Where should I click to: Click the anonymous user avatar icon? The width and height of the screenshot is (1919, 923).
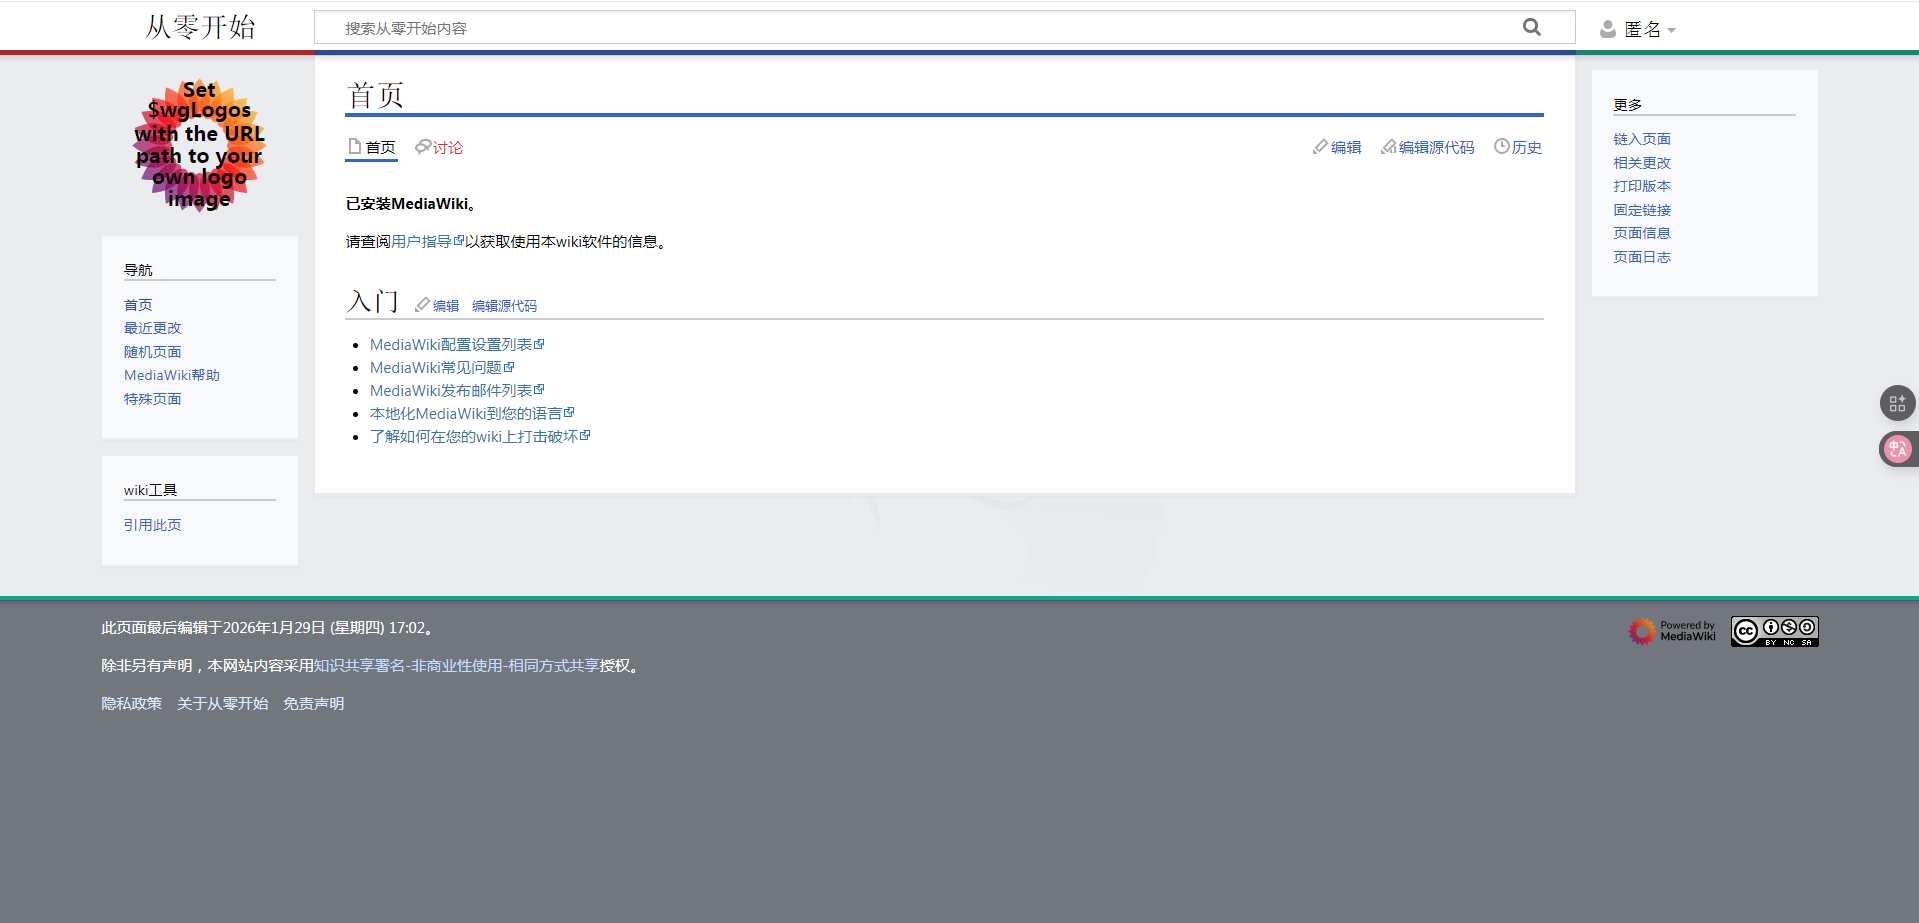1606,28
